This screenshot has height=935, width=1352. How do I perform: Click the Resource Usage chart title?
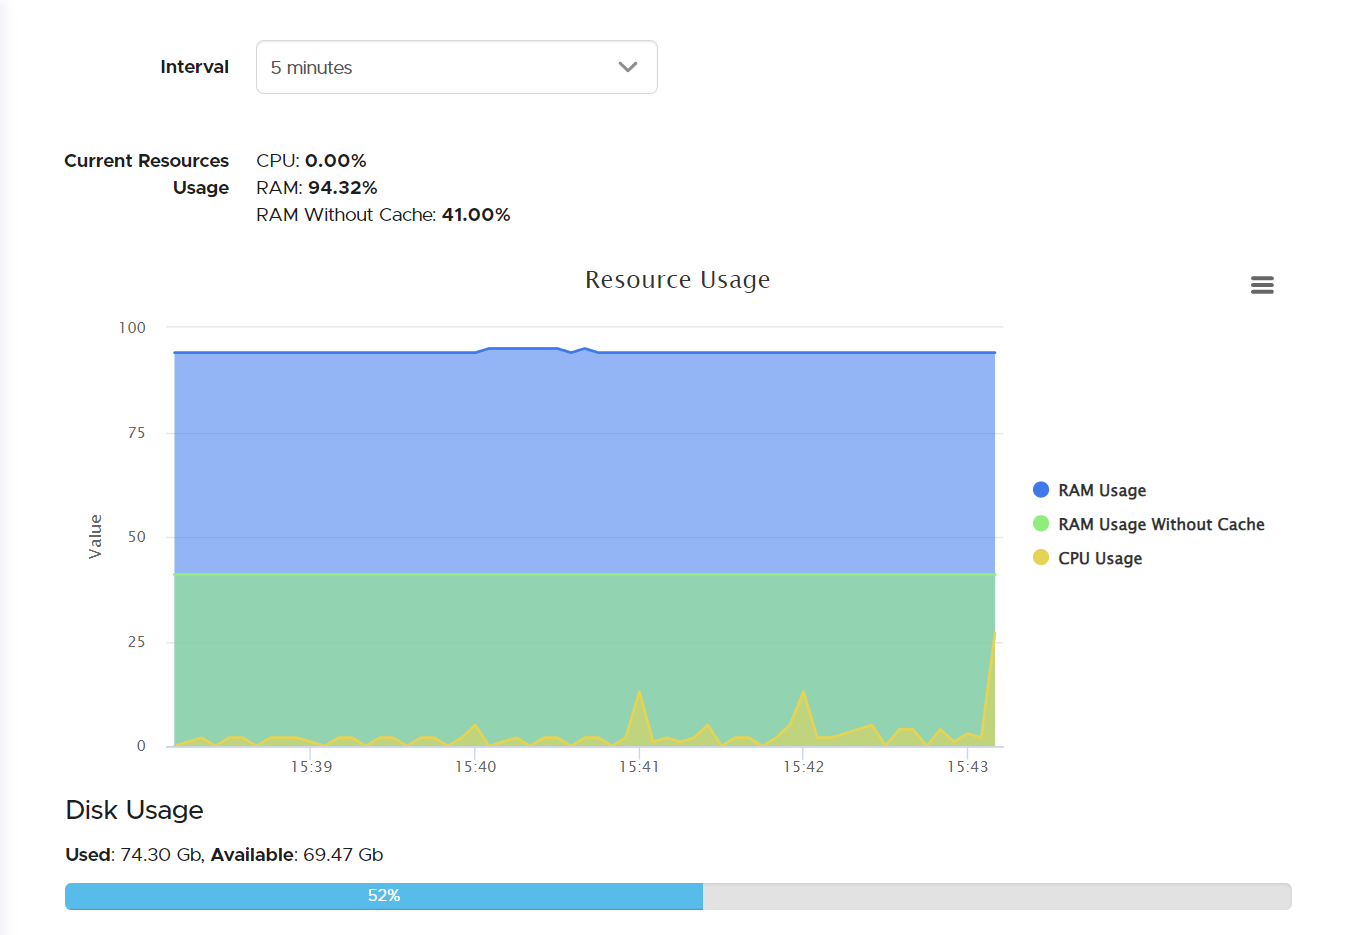click(x=677, y=280)
